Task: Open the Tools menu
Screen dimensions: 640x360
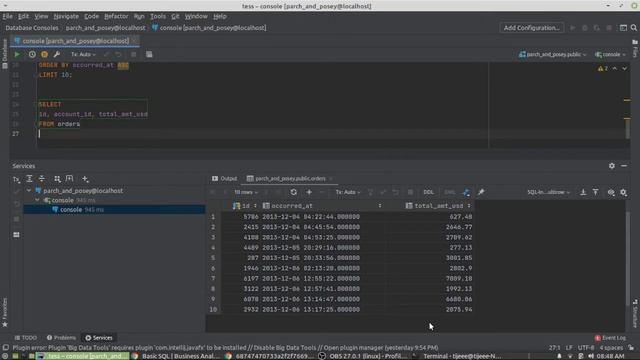Action: tap(158, 16)
